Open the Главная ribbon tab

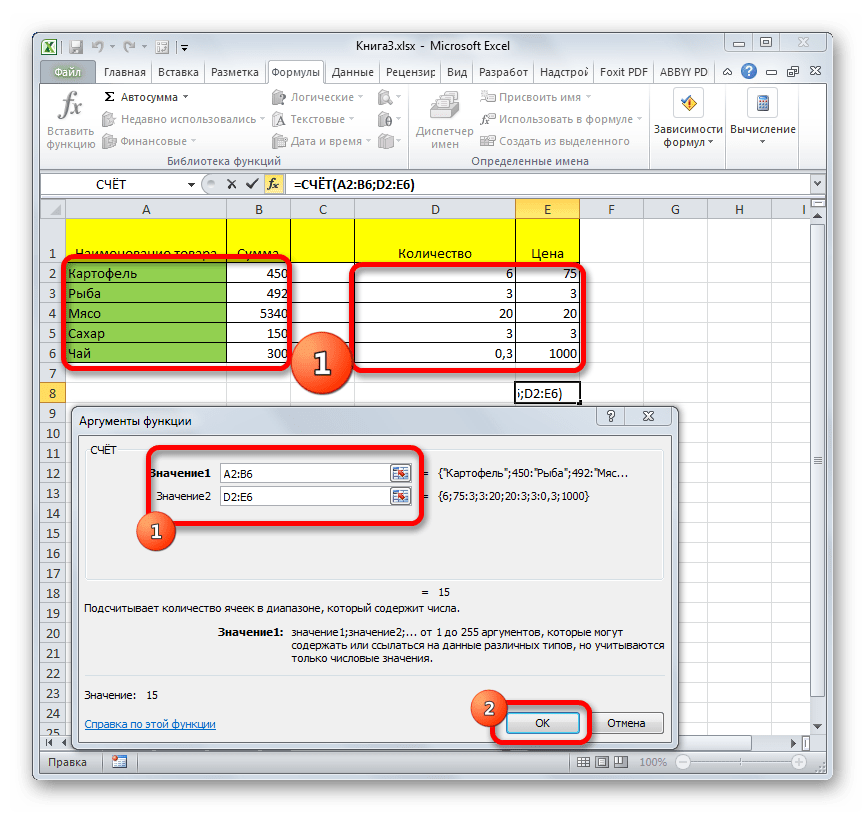[x=124, y=72]
